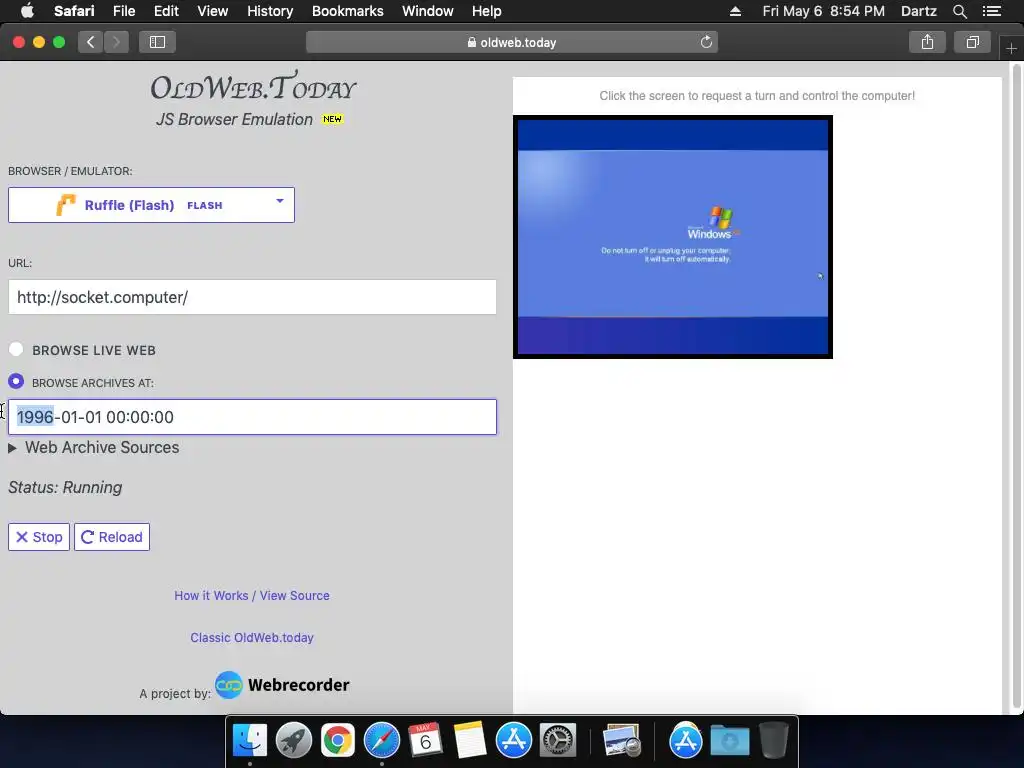Open Notification Center list icon
Image resolution: width=1024 pixels, height=768 pixels.
[x=991, y=11]
